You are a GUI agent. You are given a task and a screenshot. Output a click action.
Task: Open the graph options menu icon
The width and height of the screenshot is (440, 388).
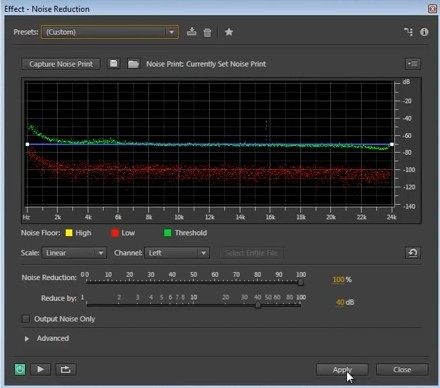[413, 64]
